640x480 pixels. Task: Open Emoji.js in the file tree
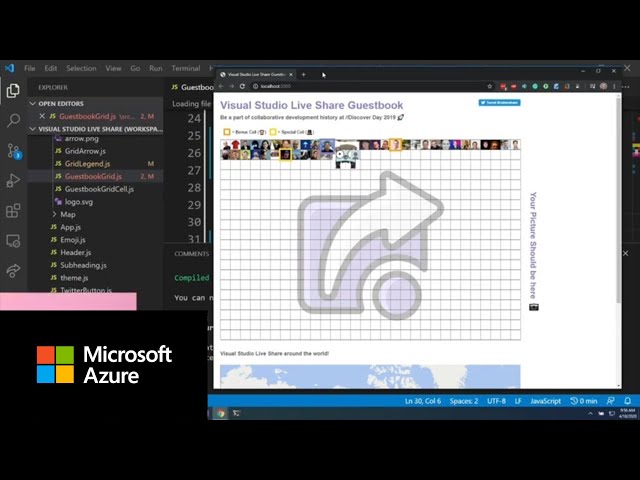click(x=73, y=240)
